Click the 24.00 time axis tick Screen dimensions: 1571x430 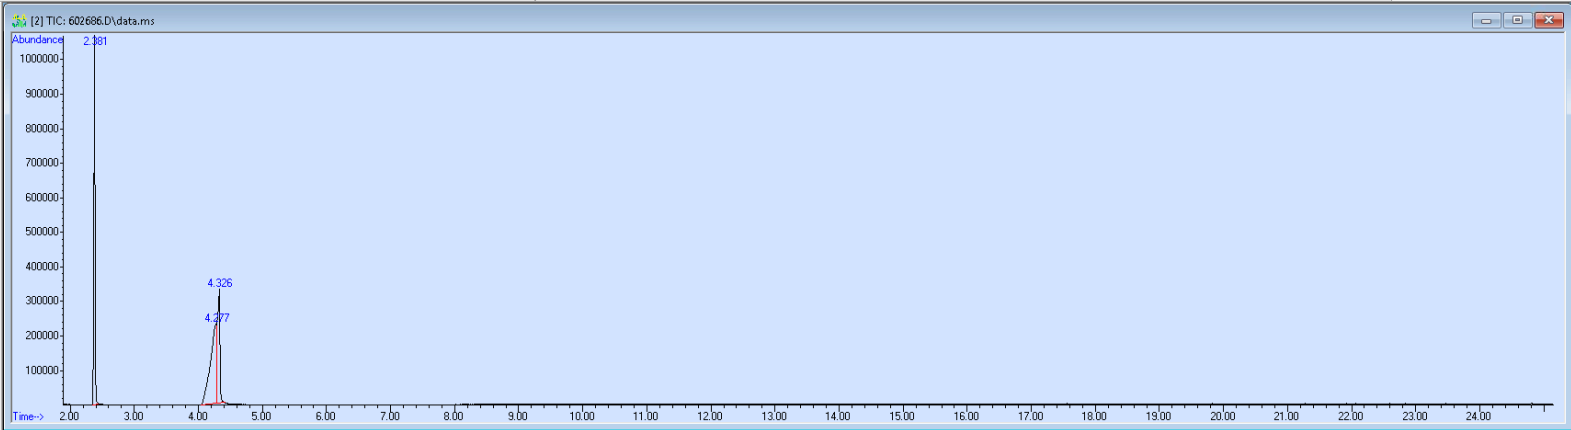[1479, 416]
